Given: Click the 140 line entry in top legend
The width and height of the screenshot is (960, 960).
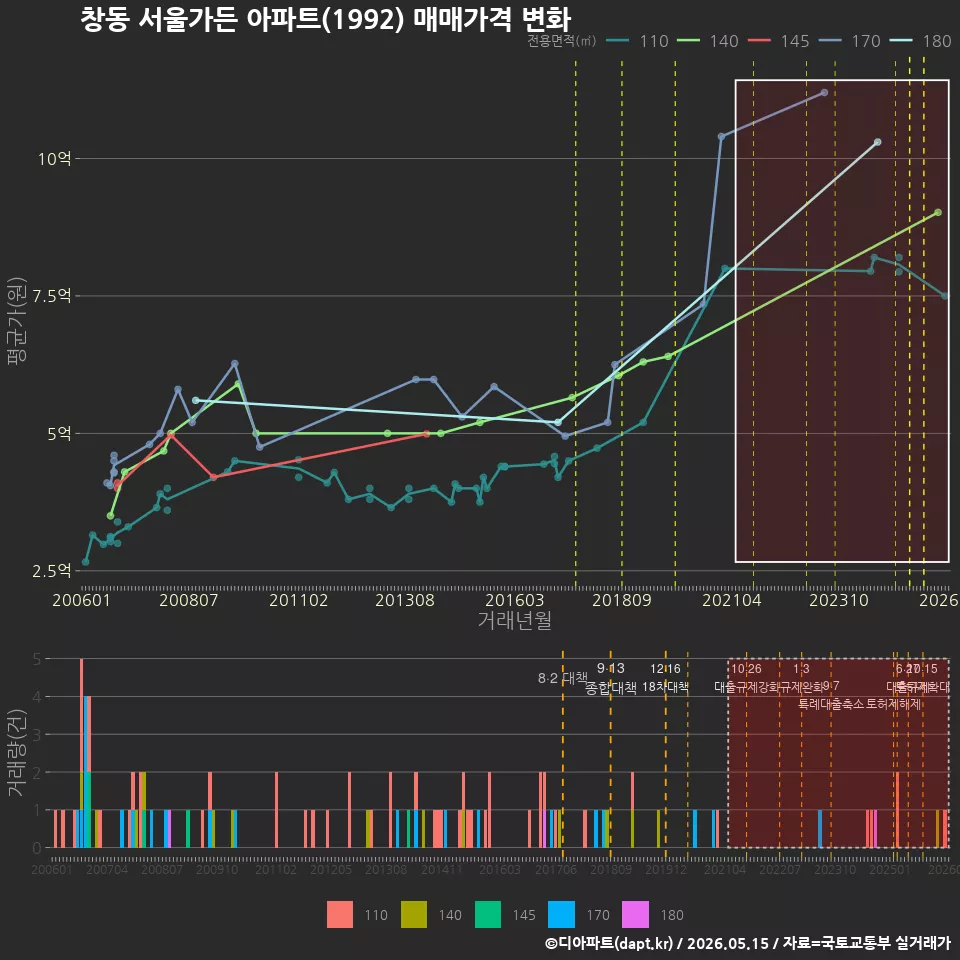Looking at the screenshot, I should tap(707, 41).
